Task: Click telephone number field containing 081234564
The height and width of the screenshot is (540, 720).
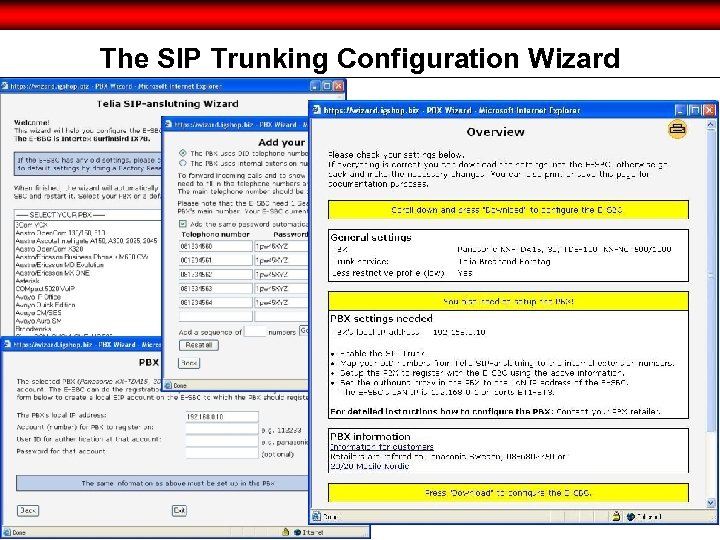Action: click(216, 302)
